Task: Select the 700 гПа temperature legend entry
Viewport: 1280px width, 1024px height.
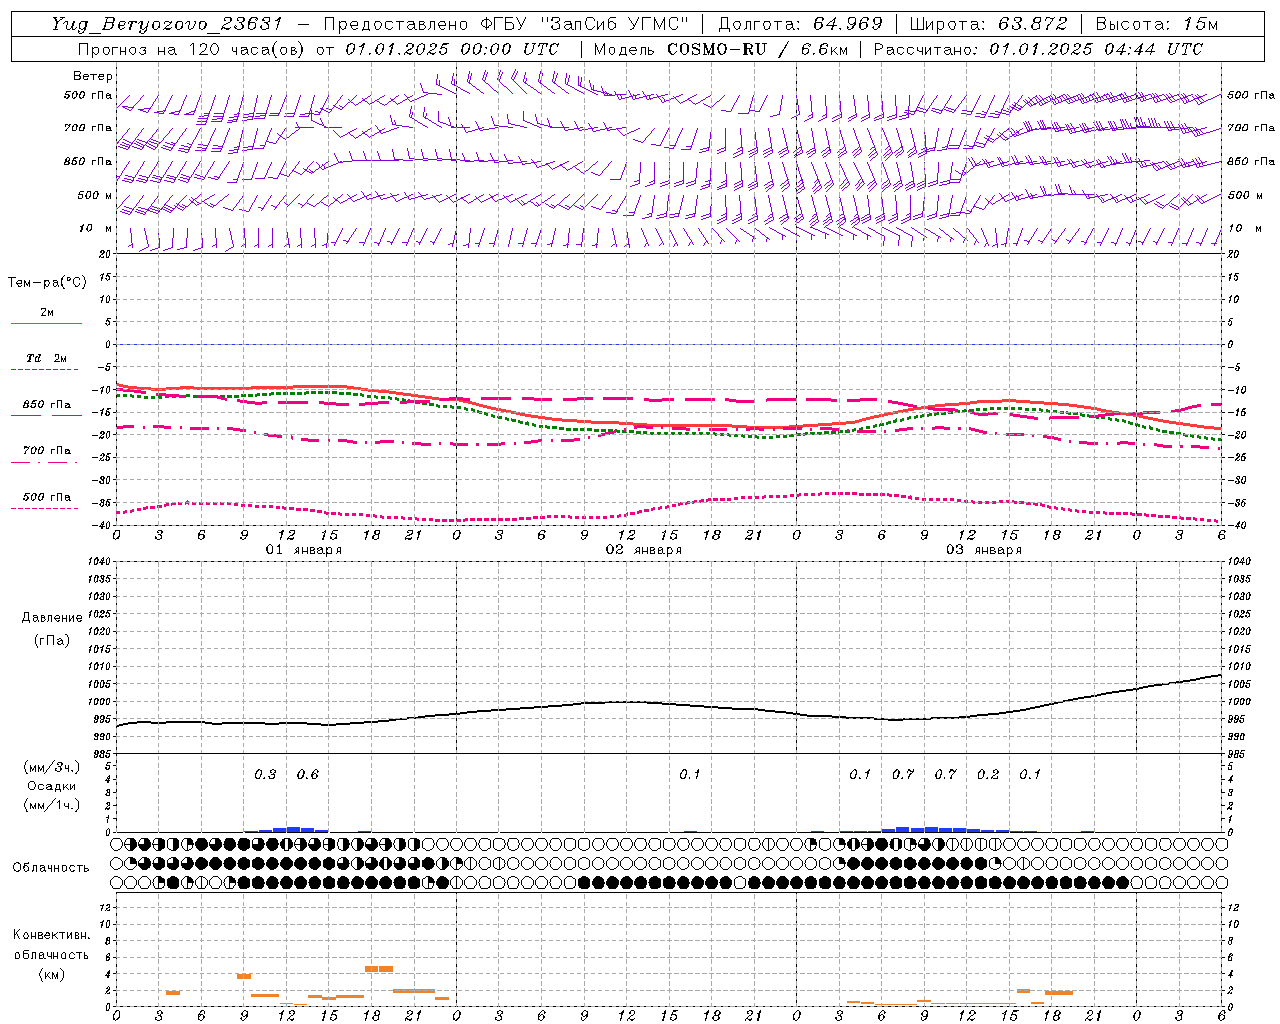Action: pos(47,451)
